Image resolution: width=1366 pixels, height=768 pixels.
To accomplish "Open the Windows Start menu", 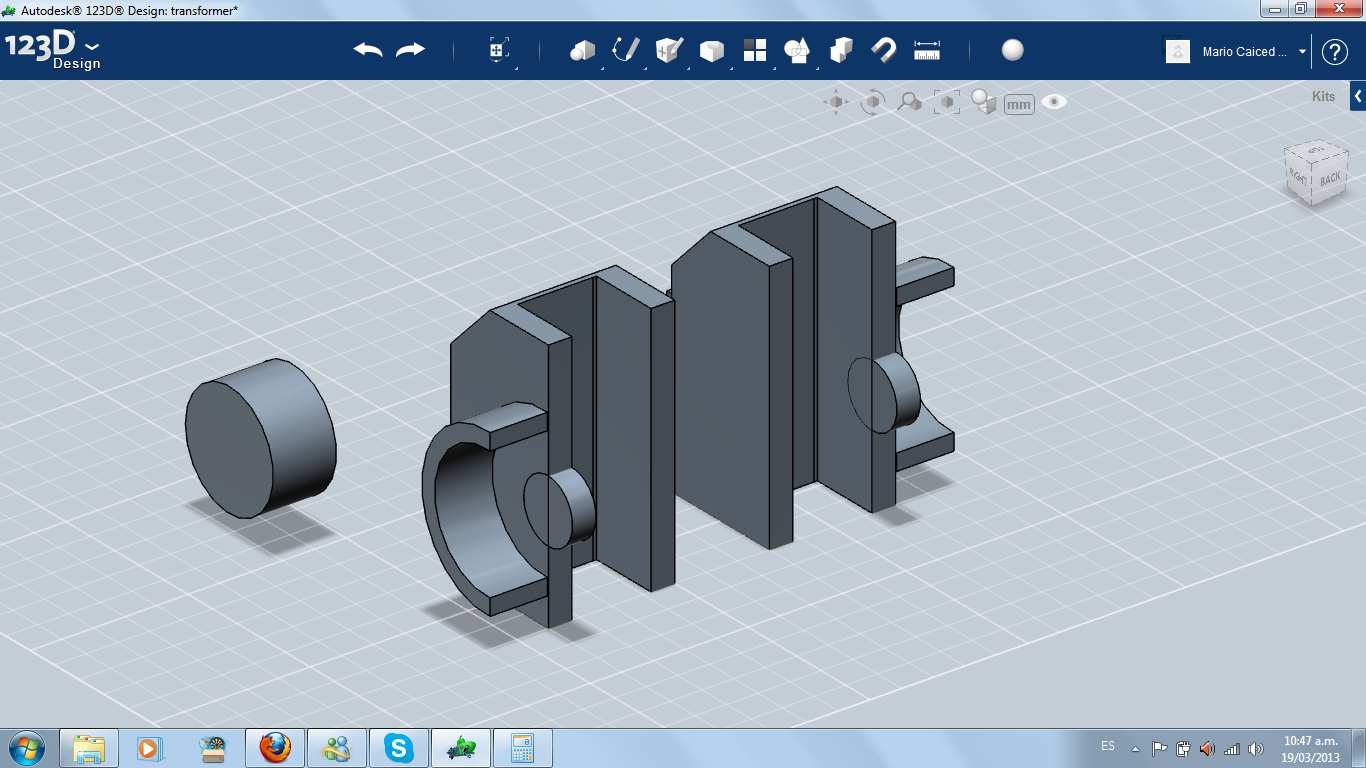I will (x=26, y=747).
